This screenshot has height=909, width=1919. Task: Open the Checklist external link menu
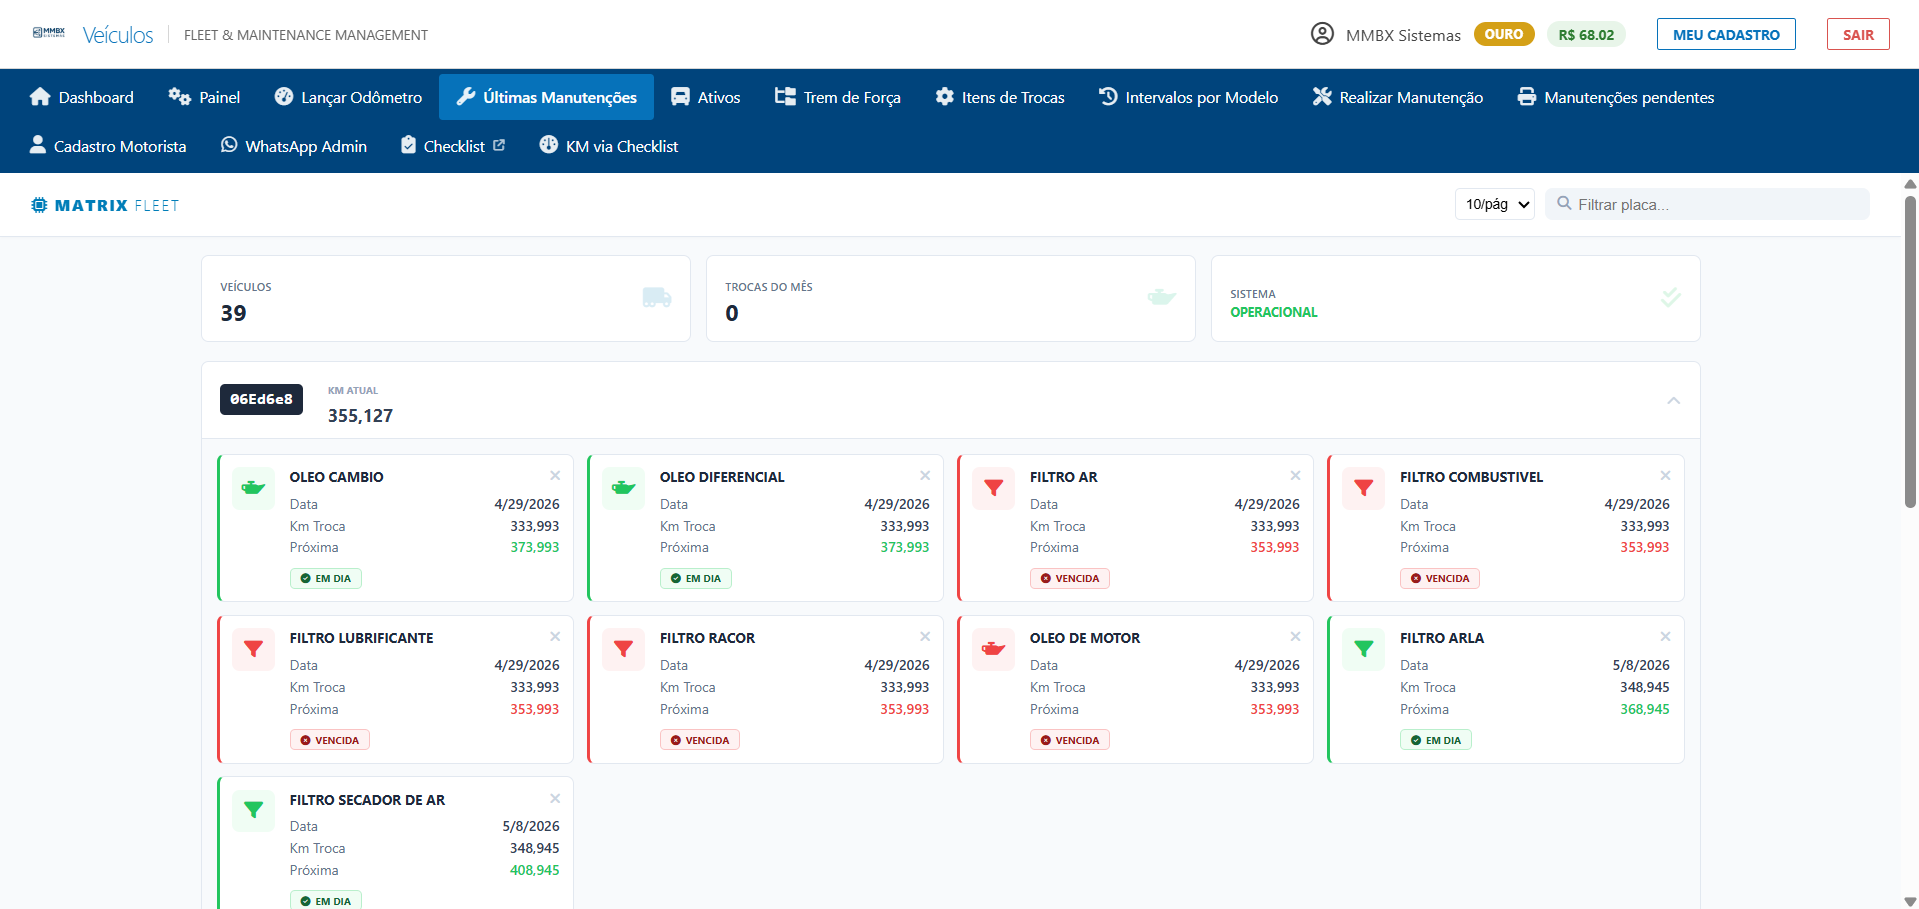coord(453,146)
